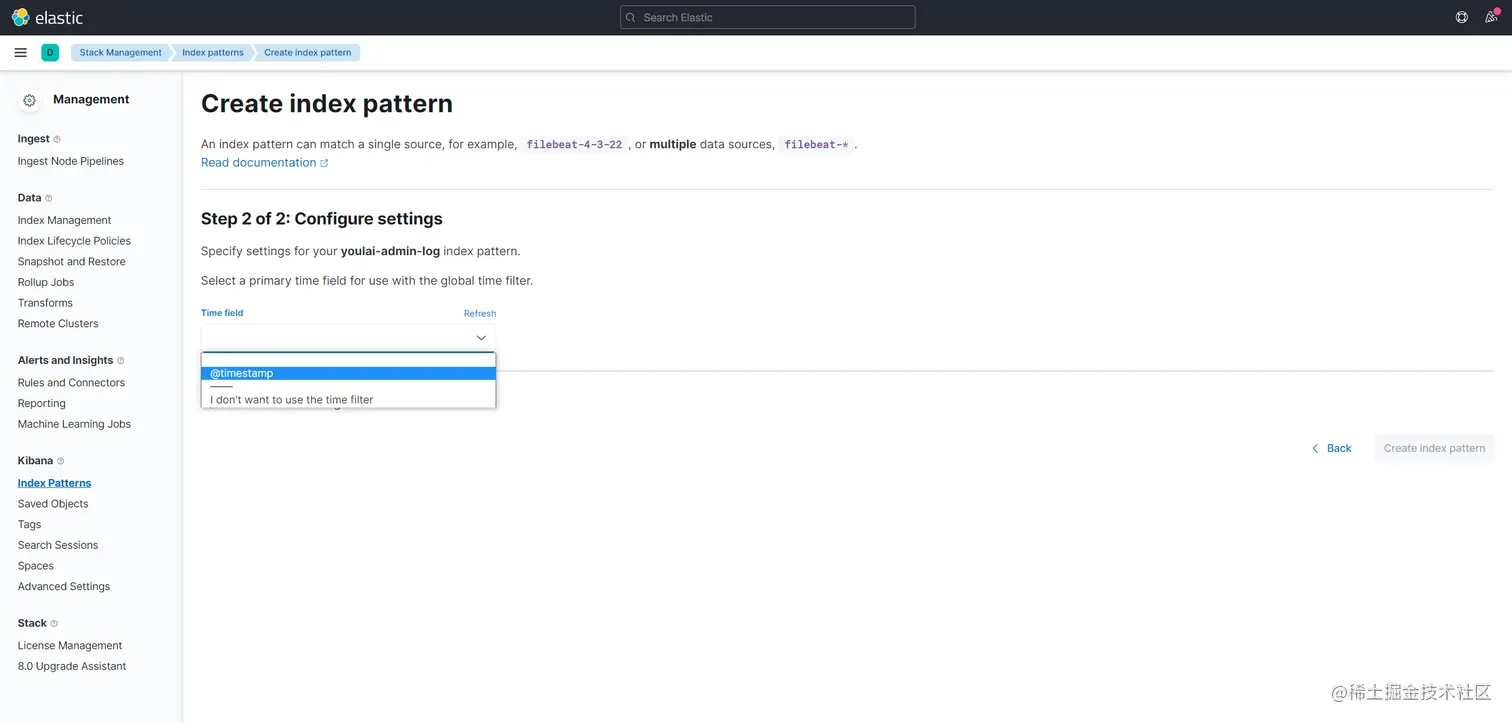1512x723 pixels.
Task: Open Reporting page
Action: click(x=42, y=403)
